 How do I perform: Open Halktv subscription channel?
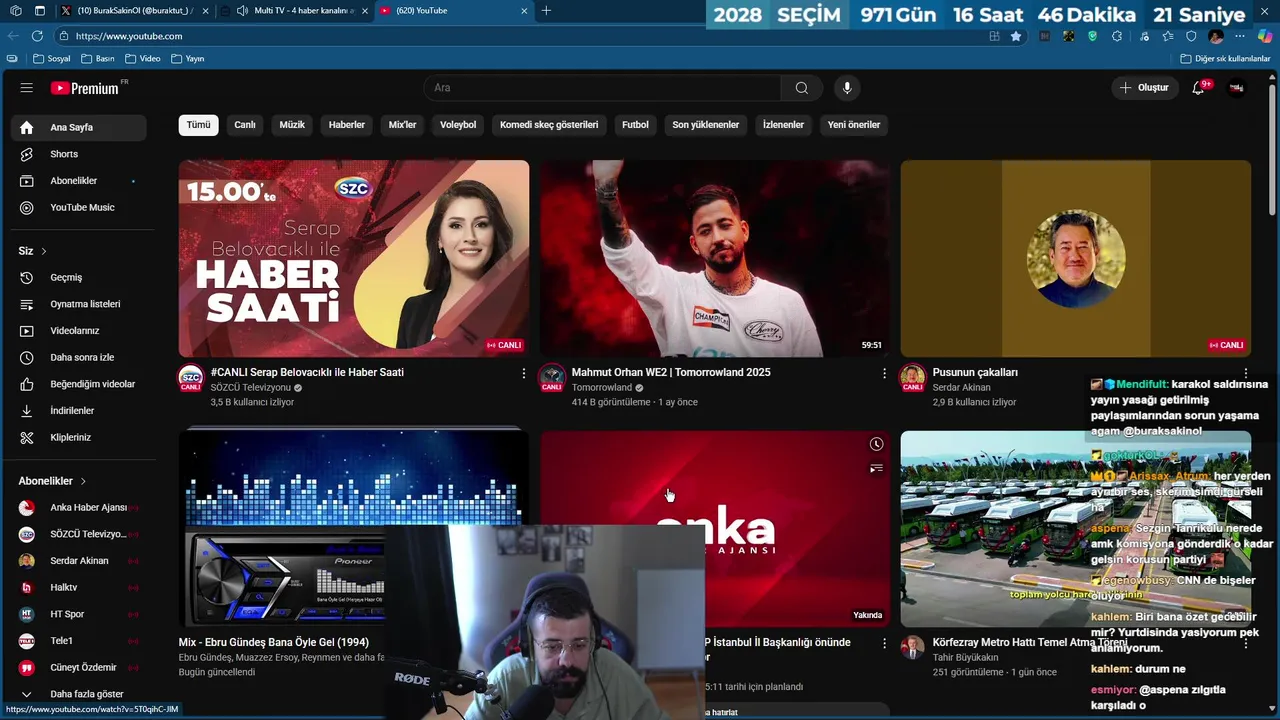pyautogui.click(x=78, y=587)
